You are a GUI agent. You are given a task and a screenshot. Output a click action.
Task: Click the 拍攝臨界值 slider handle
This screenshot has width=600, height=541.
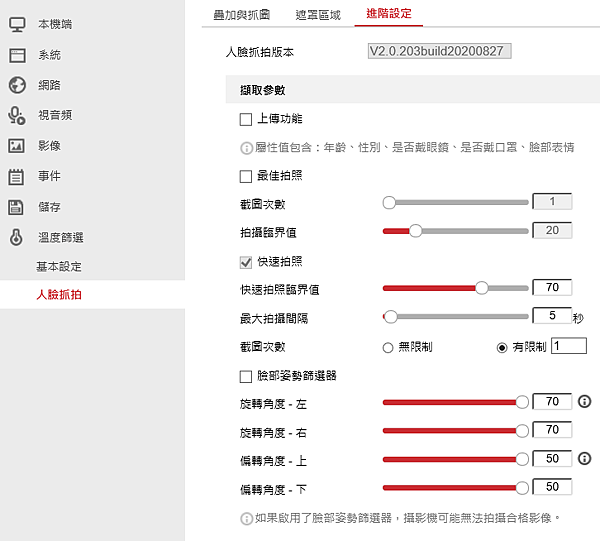click(x=416, y=231)
